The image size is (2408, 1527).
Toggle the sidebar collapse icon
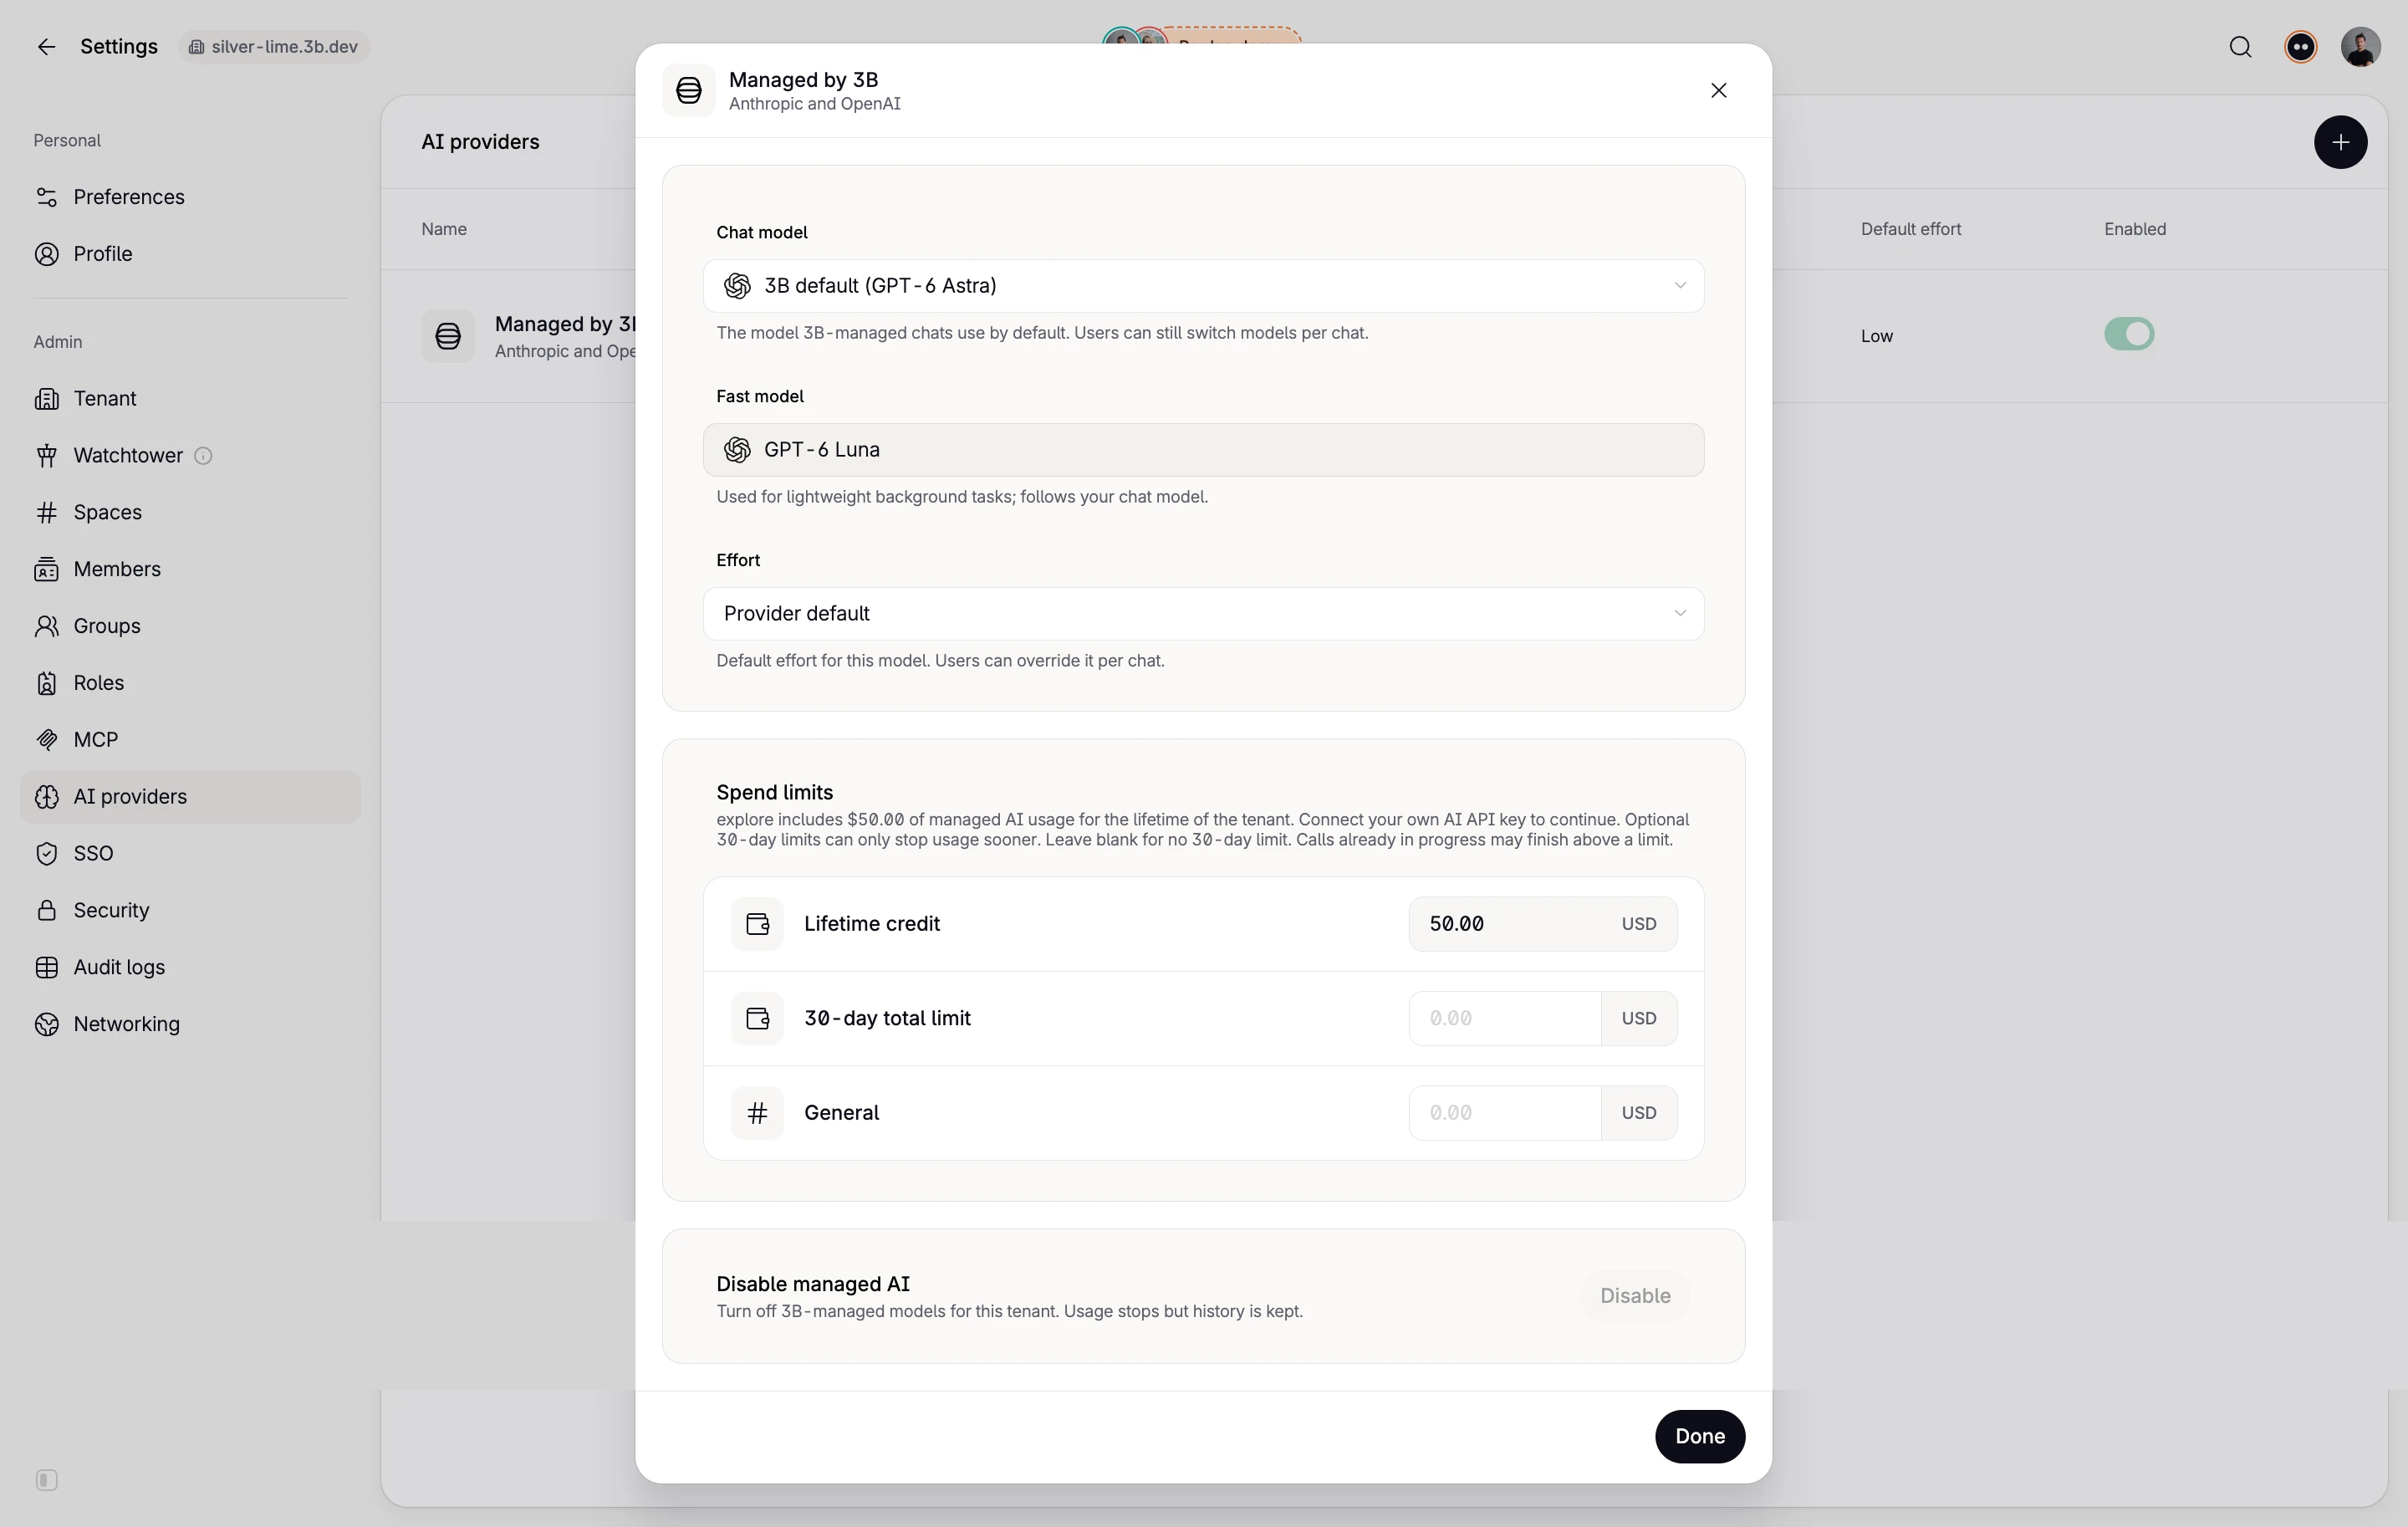coord(46,1480)
